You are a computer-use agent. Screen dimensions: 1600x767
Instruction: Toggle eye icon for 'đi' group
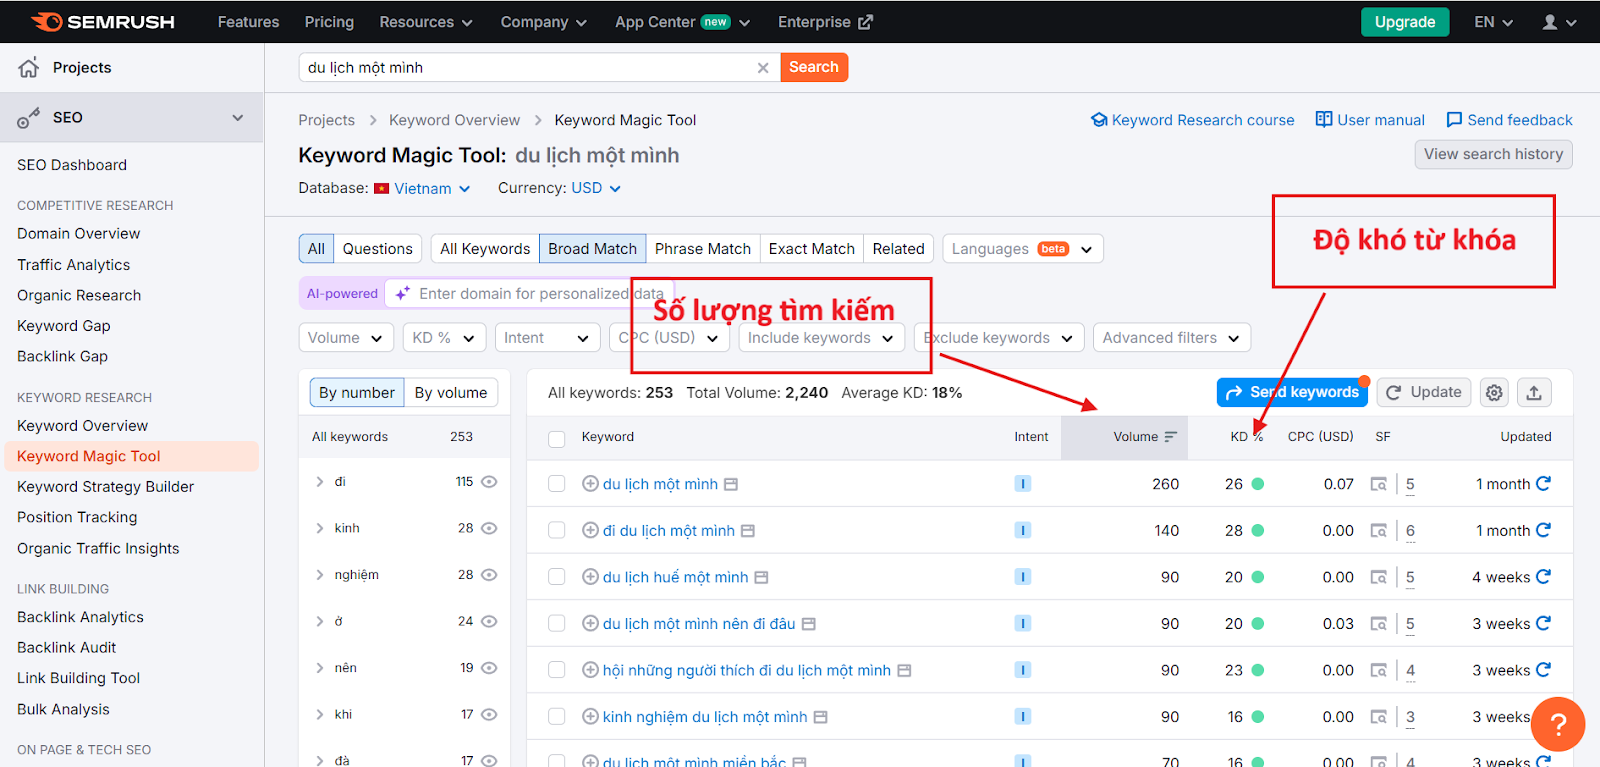pos(489,482)
